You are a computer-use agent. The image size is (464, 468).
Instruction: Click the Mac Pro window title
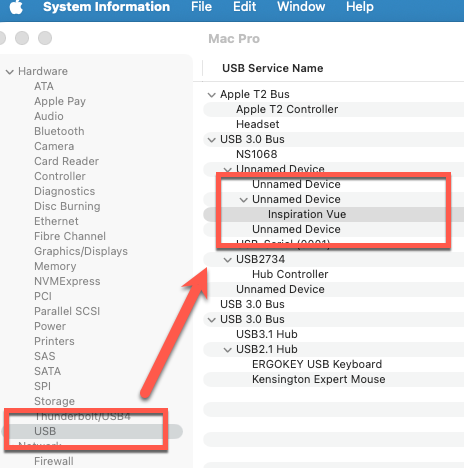[234, 39]
